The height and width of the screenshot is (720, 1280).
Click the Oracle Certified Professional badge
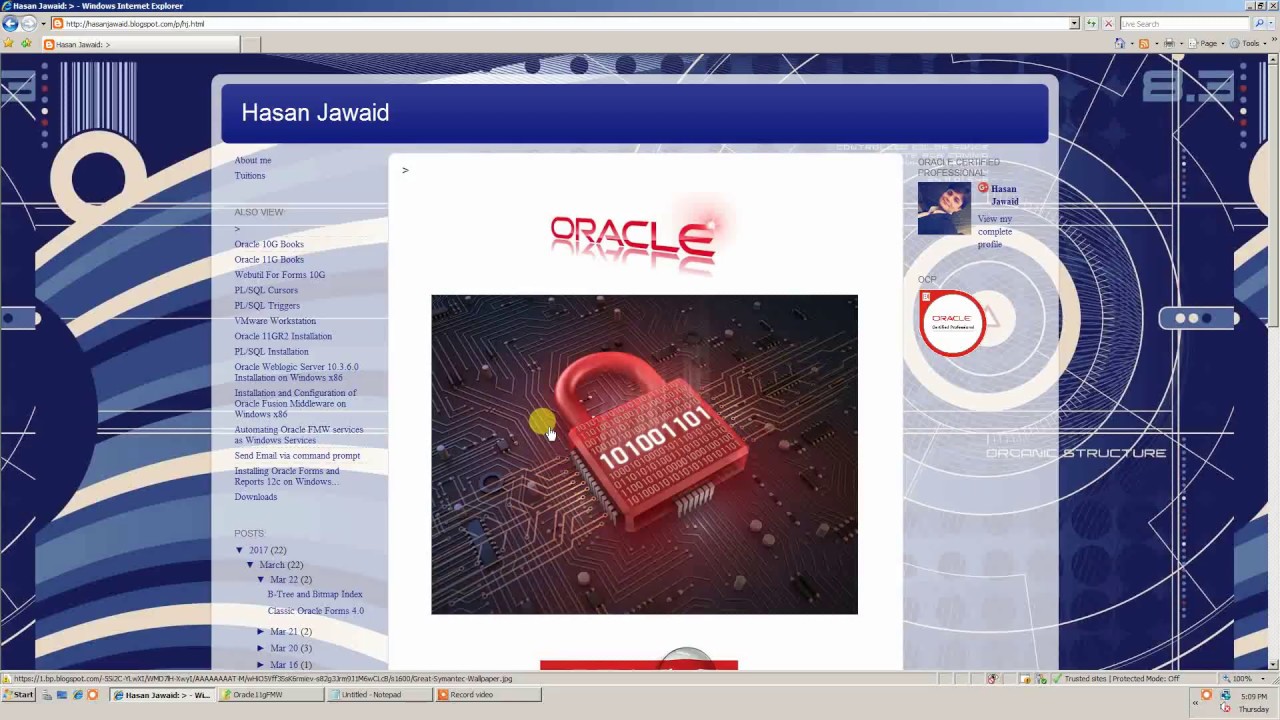point(952,322)
